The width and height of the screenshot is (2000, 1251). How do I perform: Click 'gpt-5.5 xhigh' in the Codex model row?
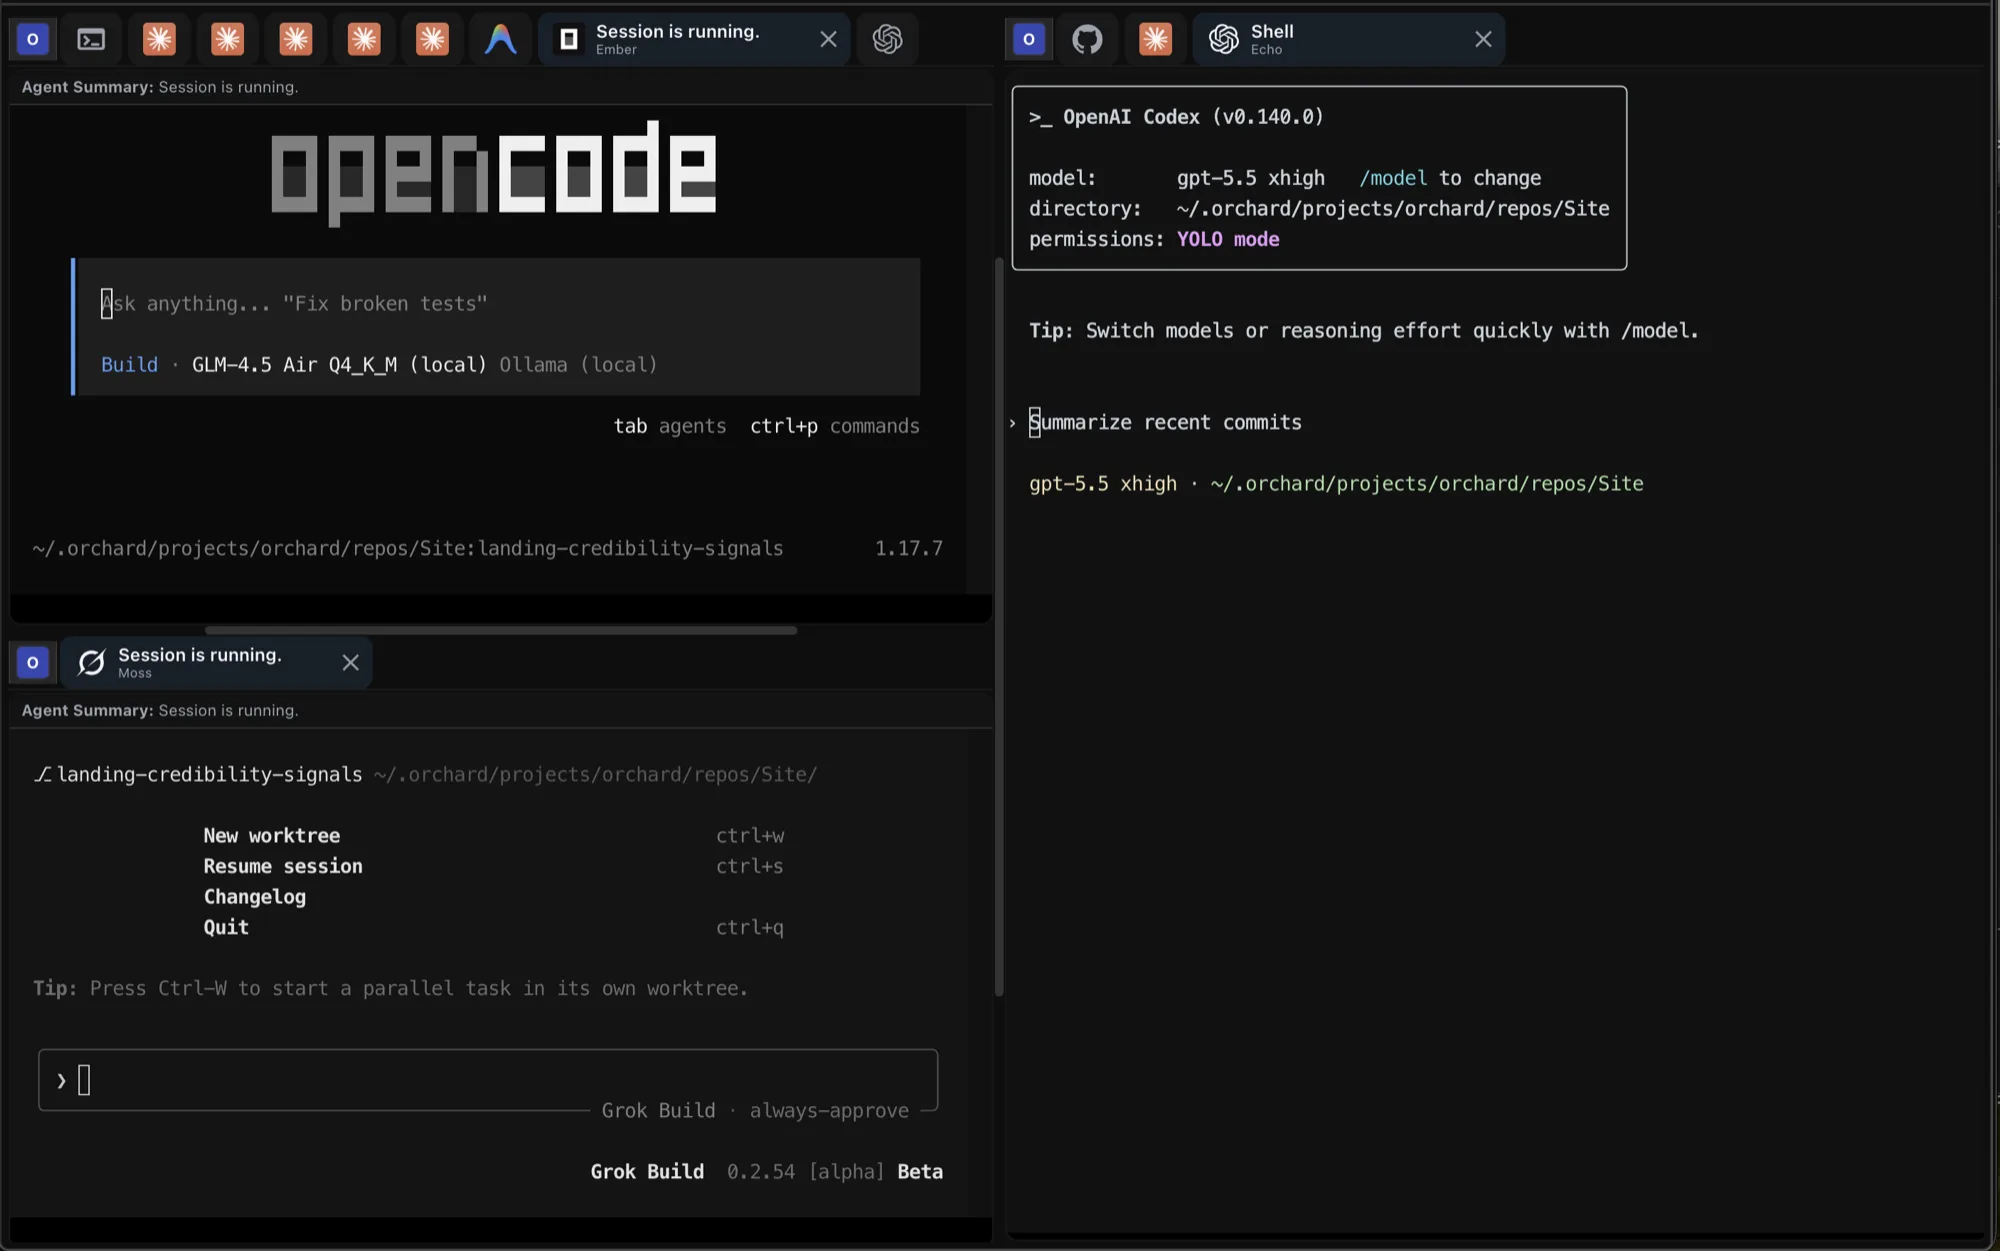[1250, 178]
